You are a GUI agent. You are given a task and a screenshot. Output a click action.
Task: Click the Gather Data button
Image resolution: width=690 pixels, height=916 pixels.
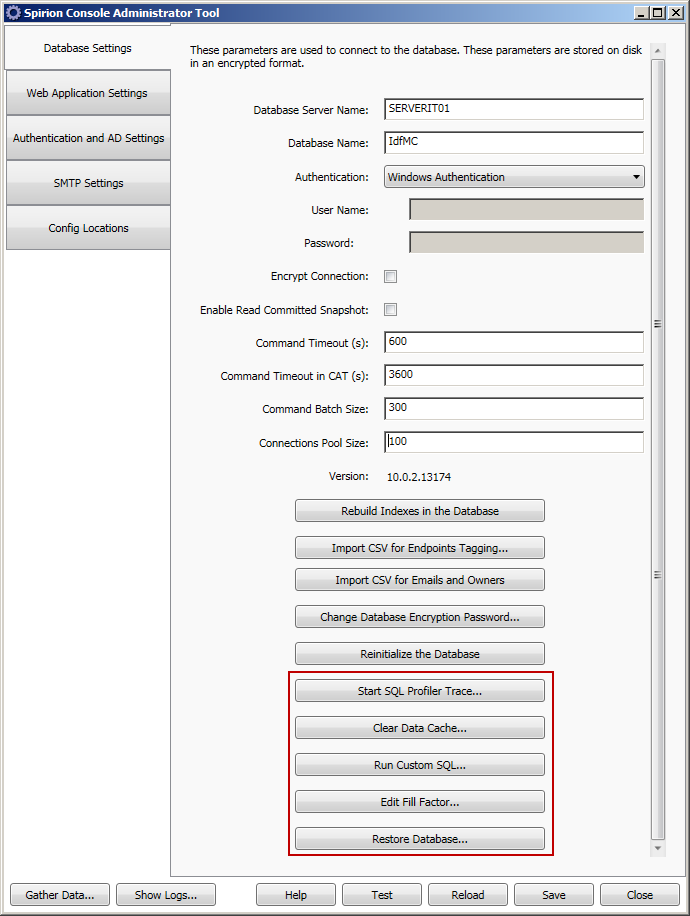[x=59, y=895]
